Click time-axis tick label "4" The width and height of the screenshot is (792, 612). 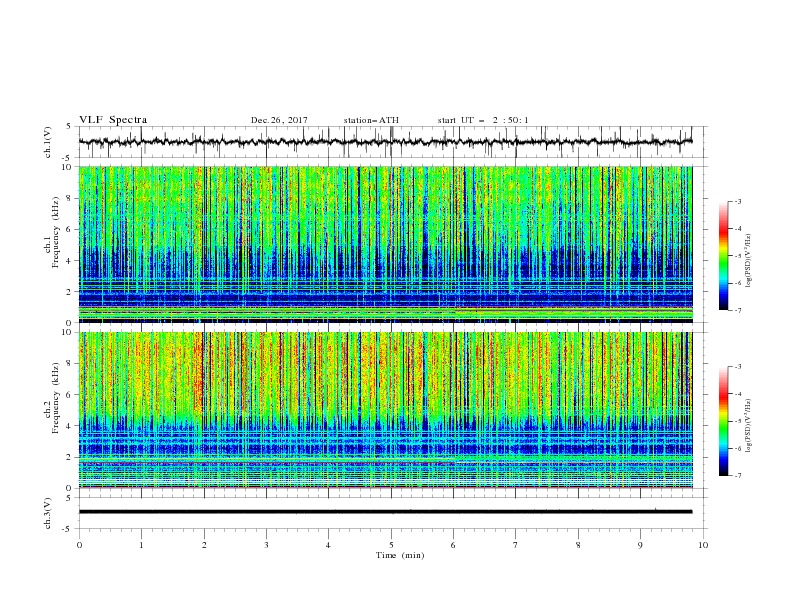(329, 545)
